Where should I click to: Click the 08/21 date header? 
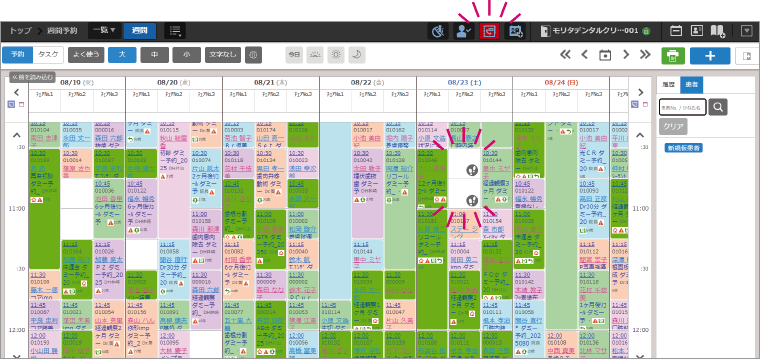pos(270,83)
